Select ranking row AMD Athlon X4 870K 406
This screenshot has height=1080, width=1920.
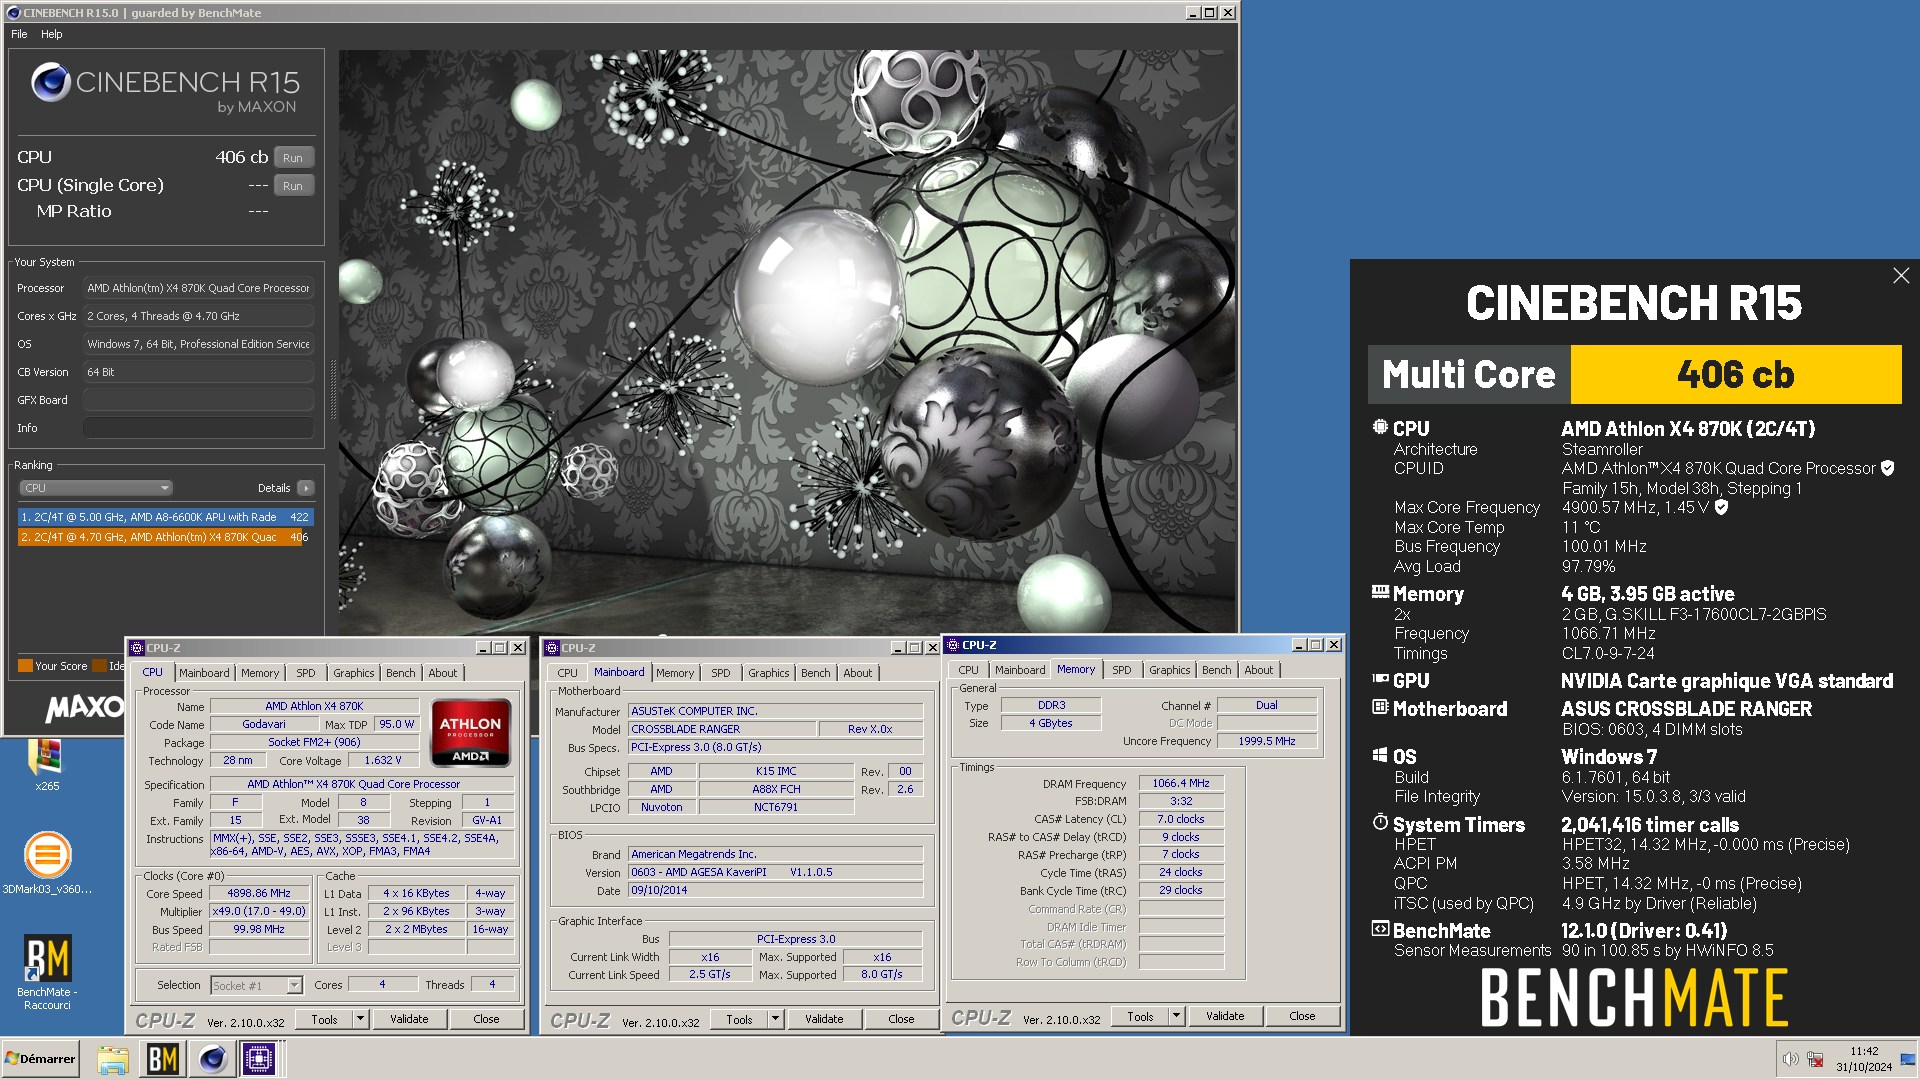point(166,537)
